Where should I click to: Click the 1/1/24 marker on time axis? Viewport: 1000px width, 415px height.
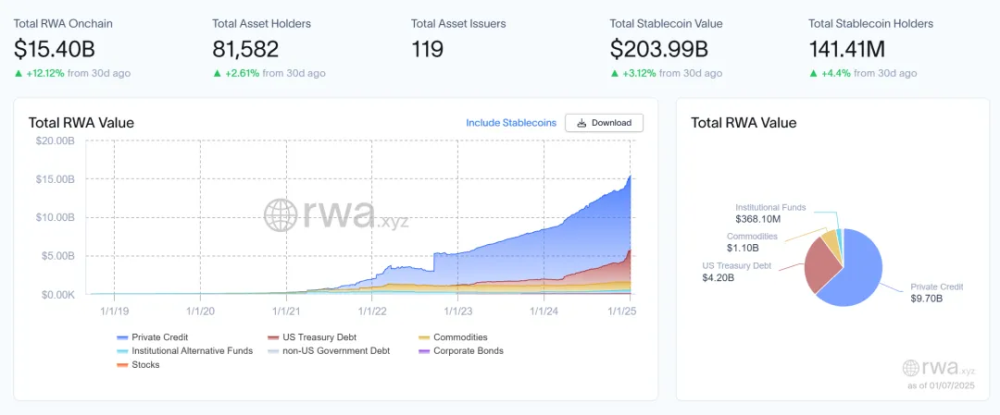[543, 311]
